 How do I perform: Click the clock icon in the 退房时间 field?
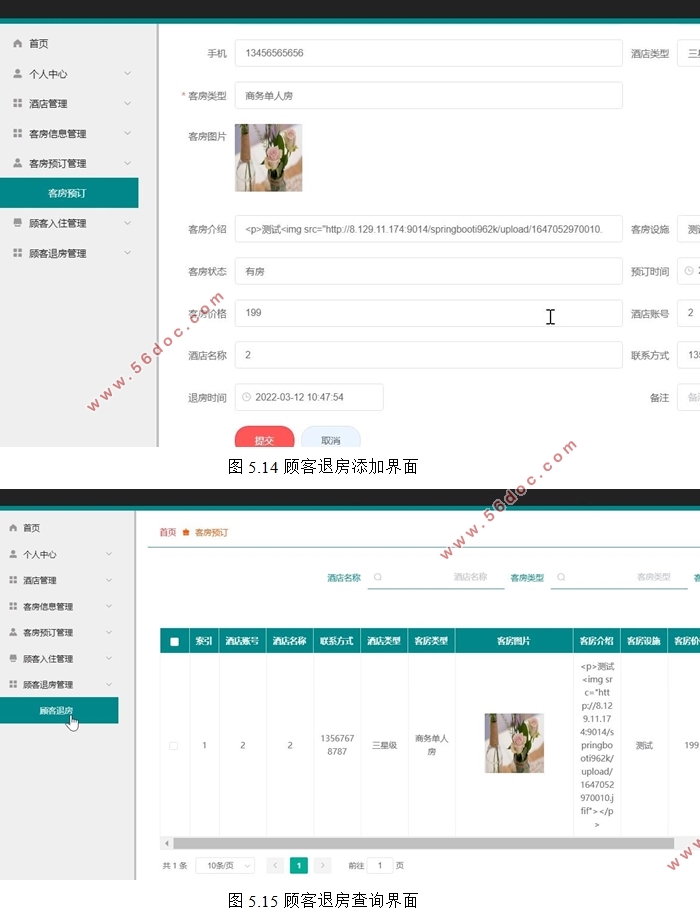(x=247, y=397)
